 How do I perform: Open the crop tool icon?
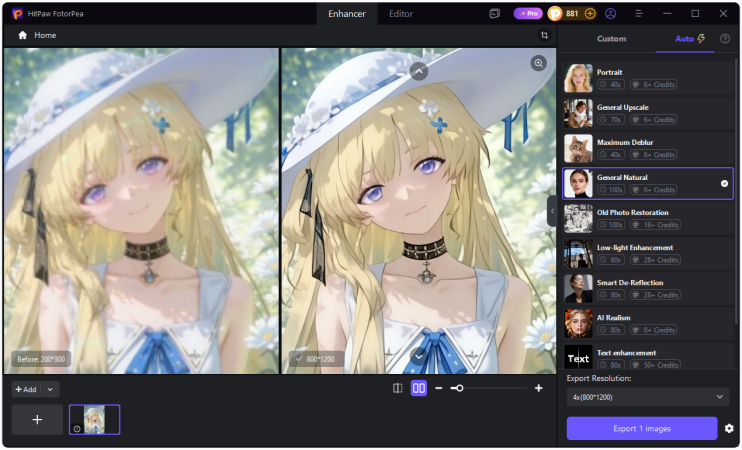tap(544, 35)
